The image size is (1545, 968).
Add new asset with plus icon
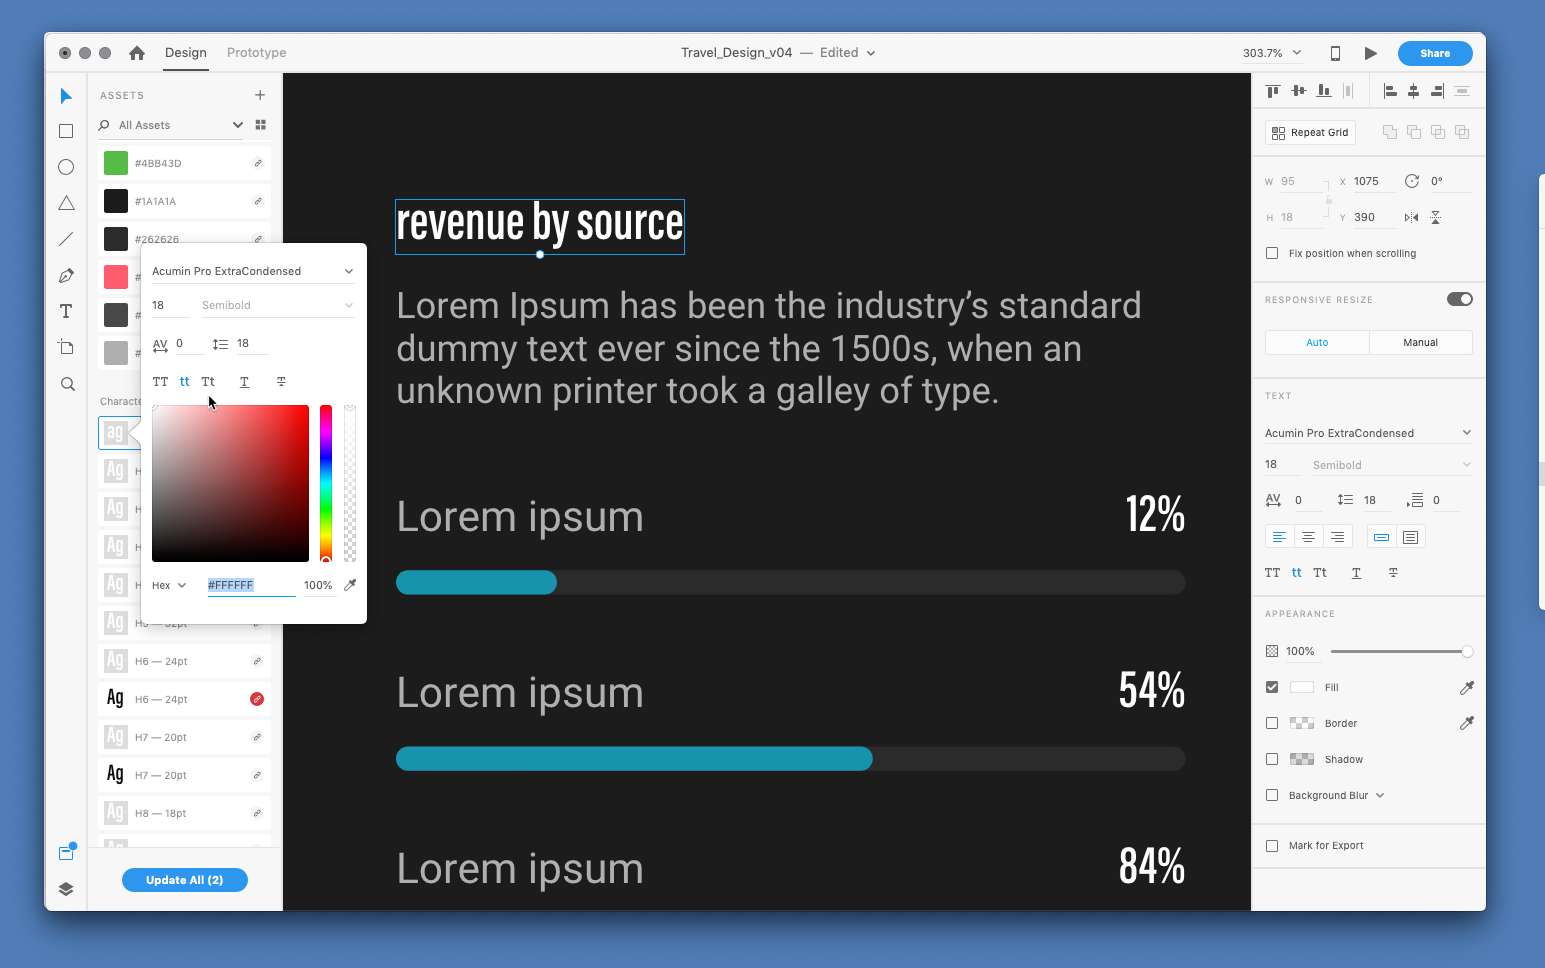(260, 95)
